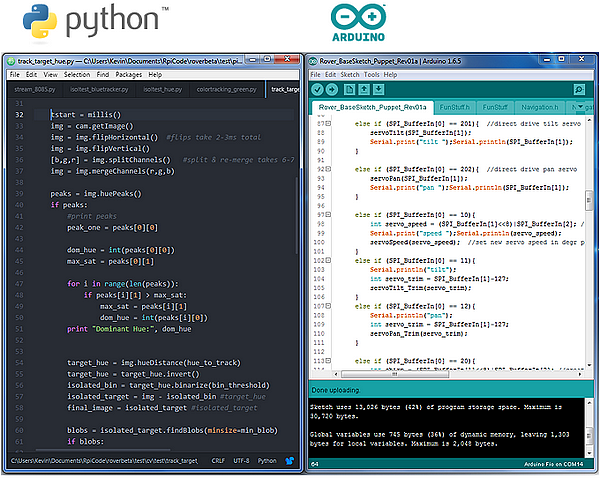600x478 pixels.
Task: Click 'servoSpeed(servo_speed);' line 100
Action: (415, 242)
